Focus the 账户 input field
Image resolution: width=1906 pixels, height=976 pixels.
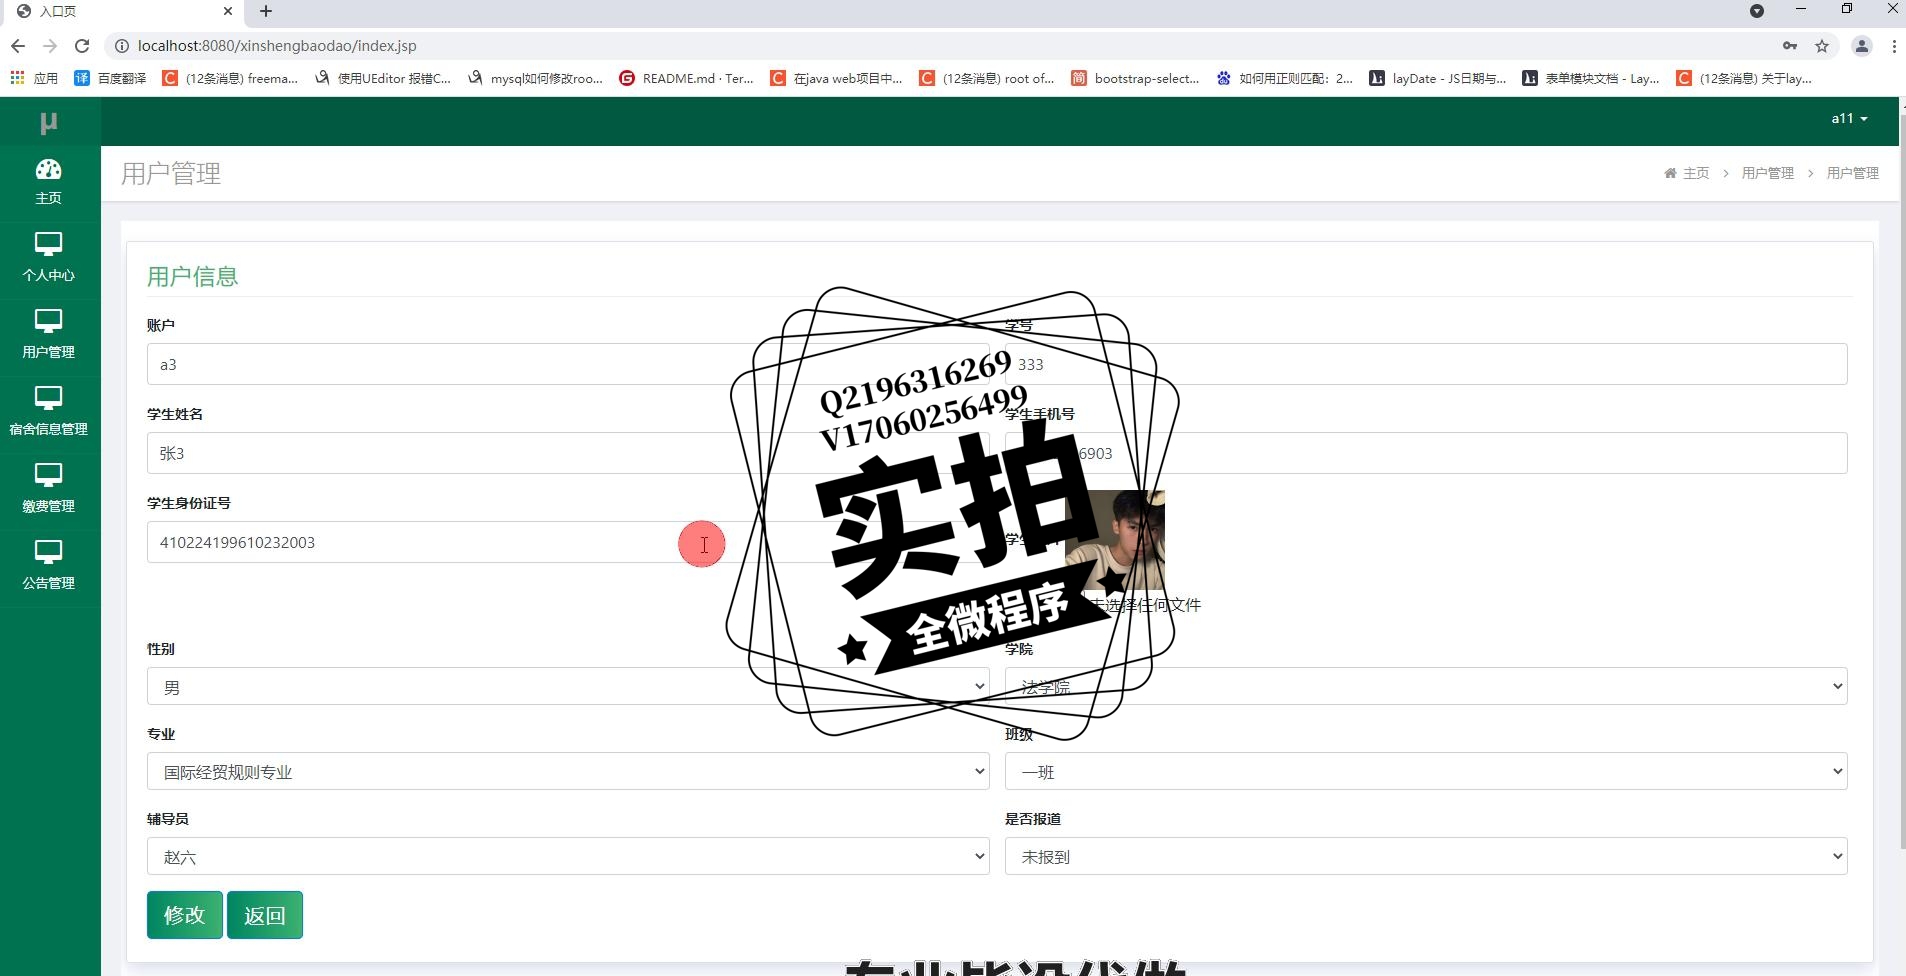pos(568,364)
